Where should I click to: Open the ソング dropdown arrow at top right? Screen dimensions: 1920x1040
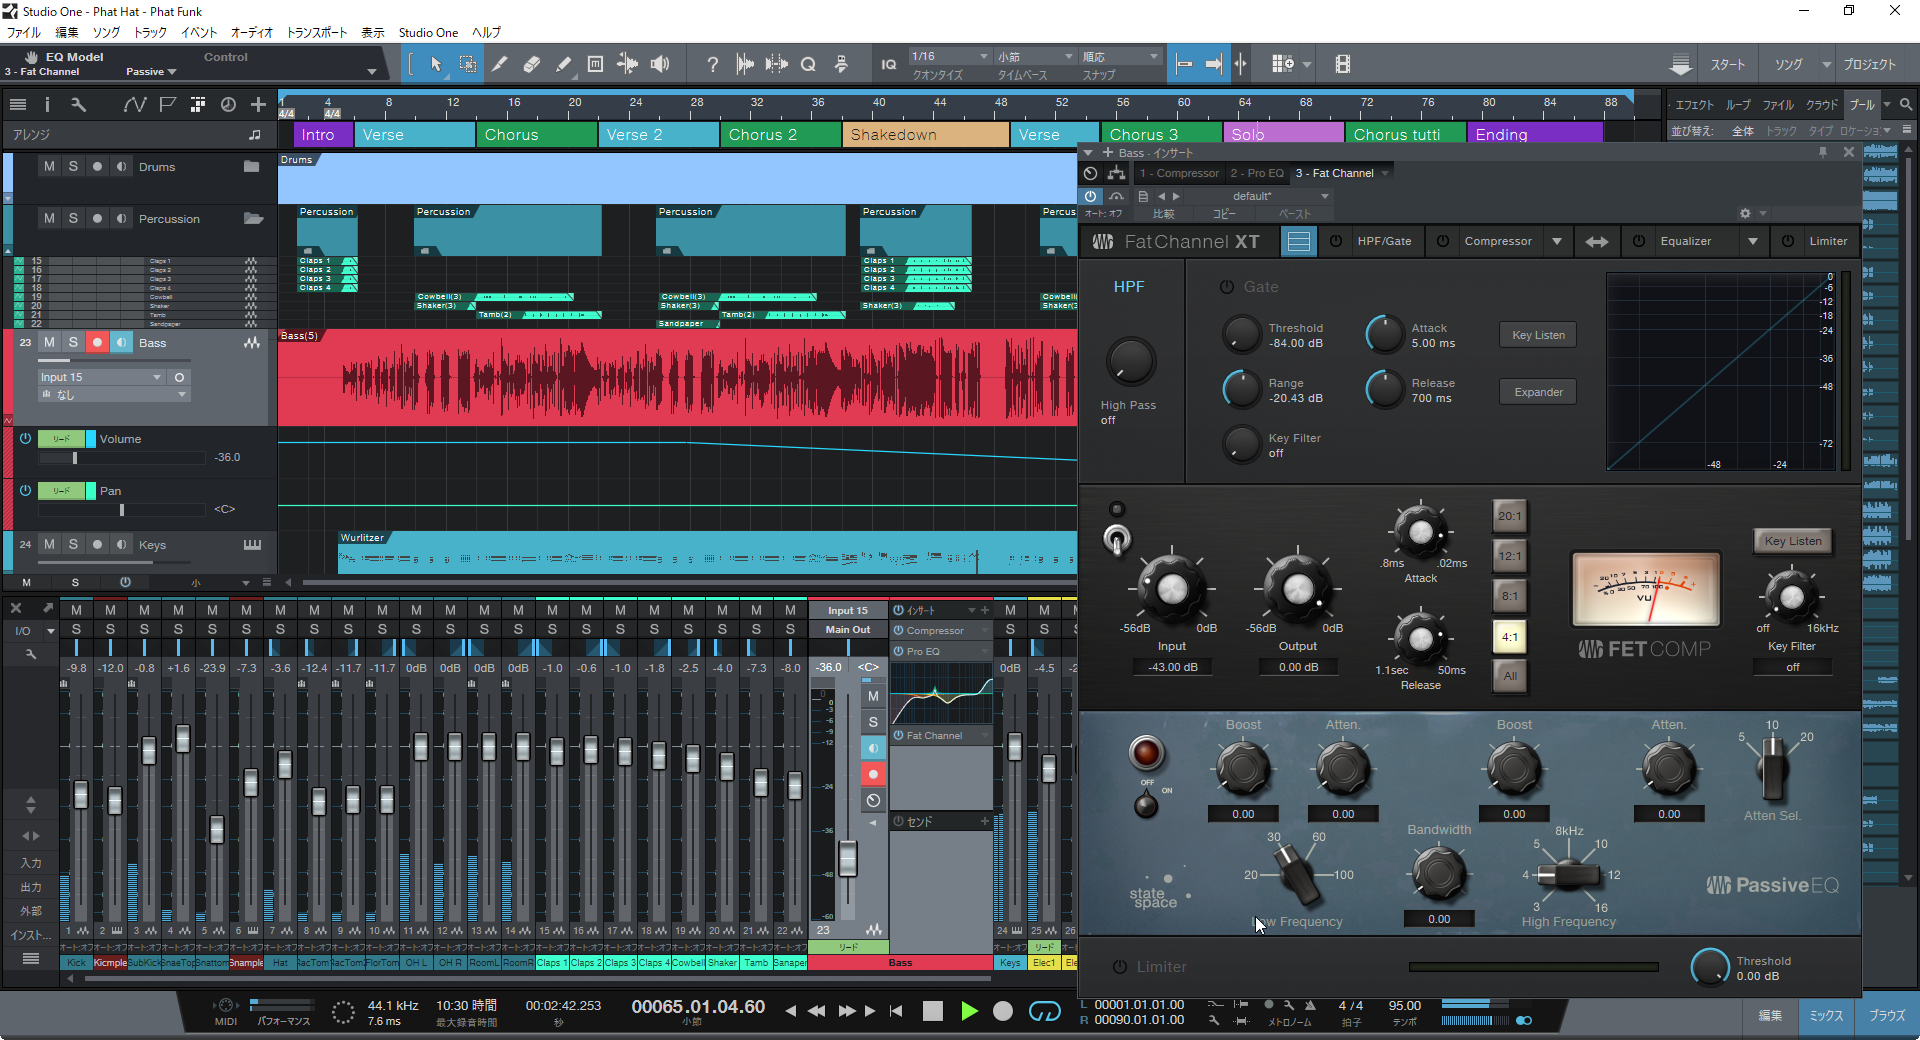[x=1827, y=64]
